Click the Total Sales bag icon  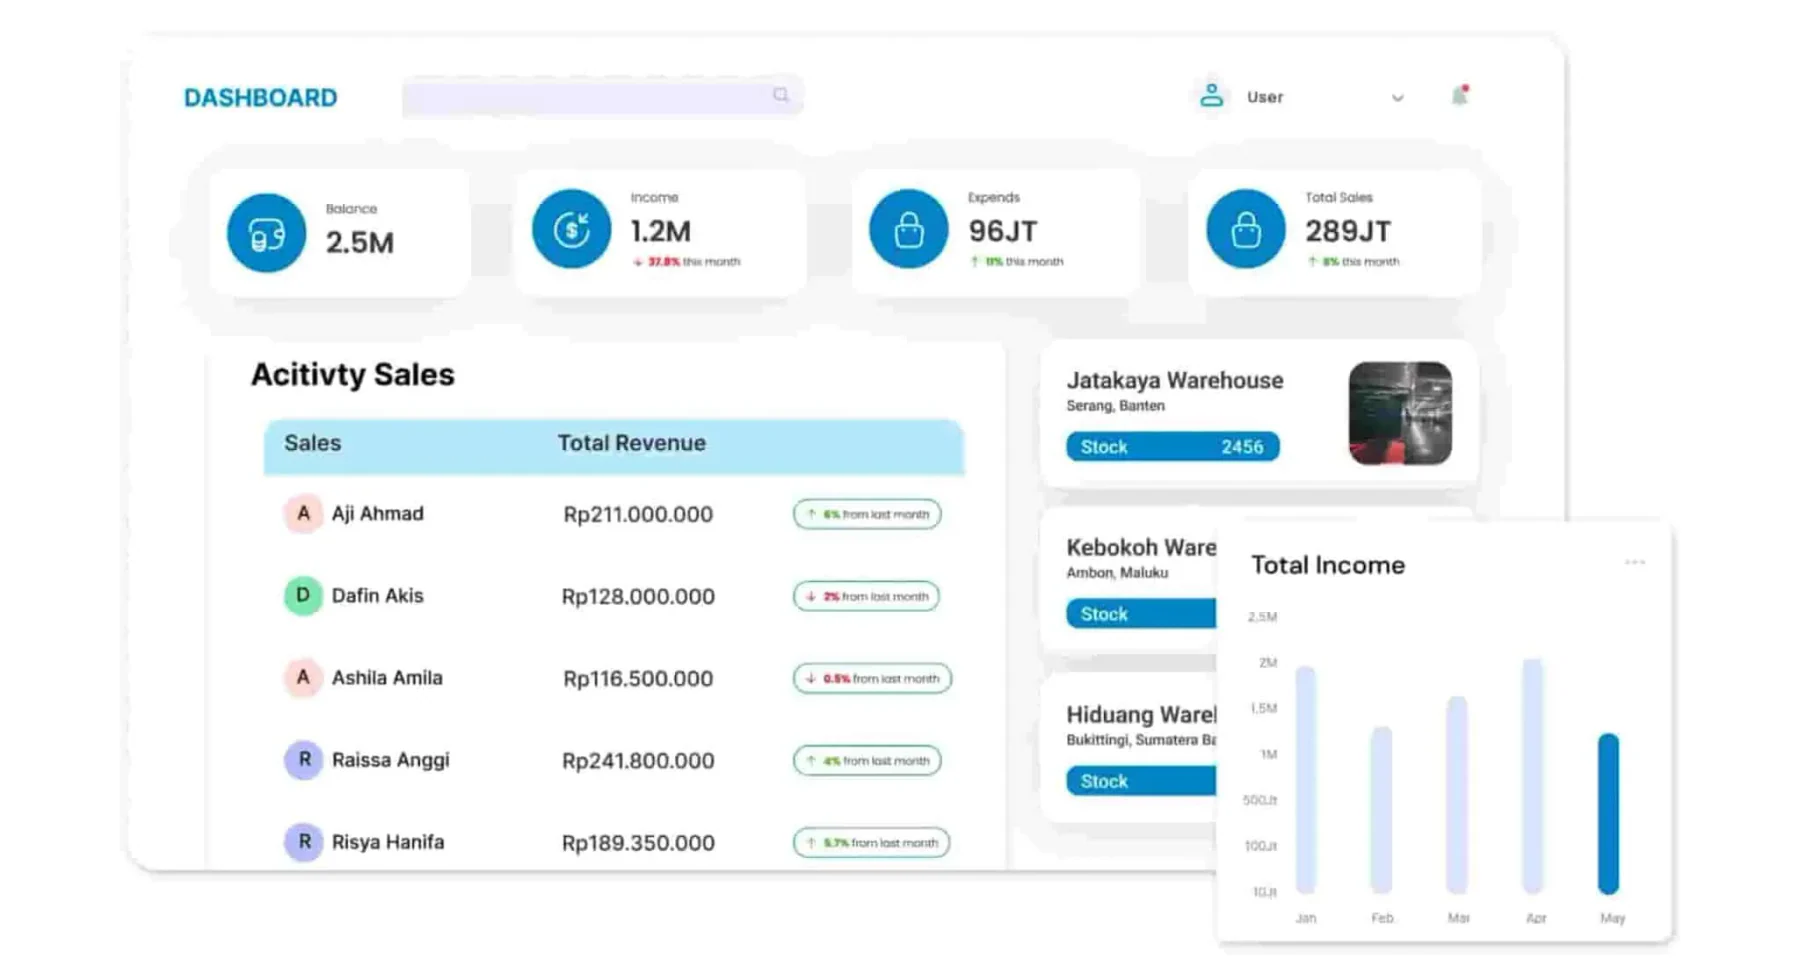click(x=1245, y=229)
